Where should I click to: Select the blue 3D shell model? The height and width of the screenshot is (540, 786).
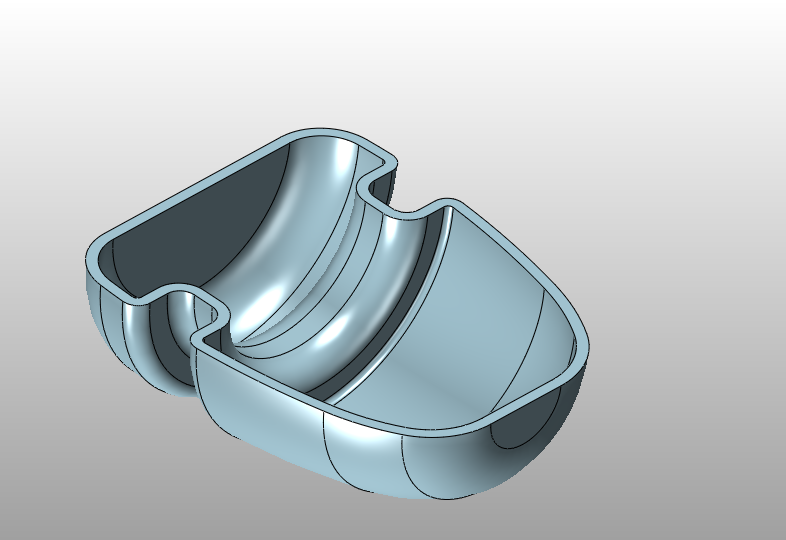point(337,313)
